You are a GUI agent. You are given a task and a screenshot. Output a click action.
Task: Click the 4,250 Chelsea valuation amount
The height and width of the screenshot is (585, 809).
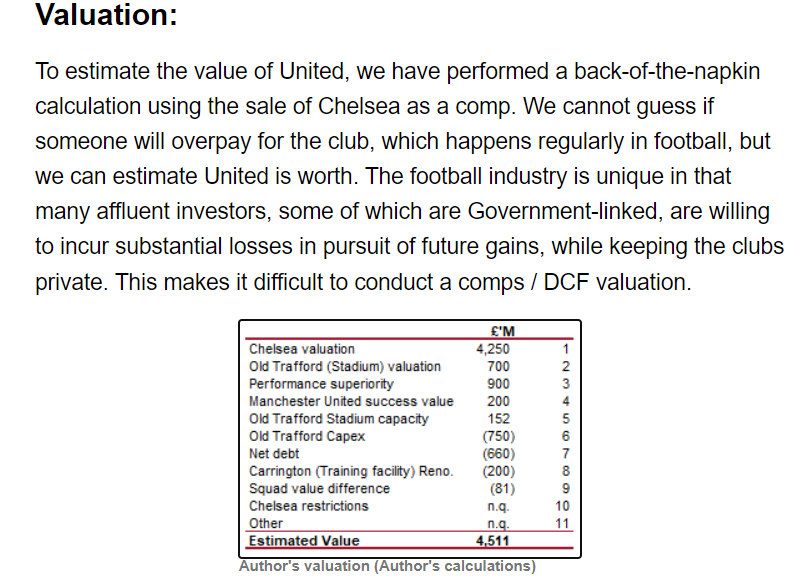tap(493, 349)
